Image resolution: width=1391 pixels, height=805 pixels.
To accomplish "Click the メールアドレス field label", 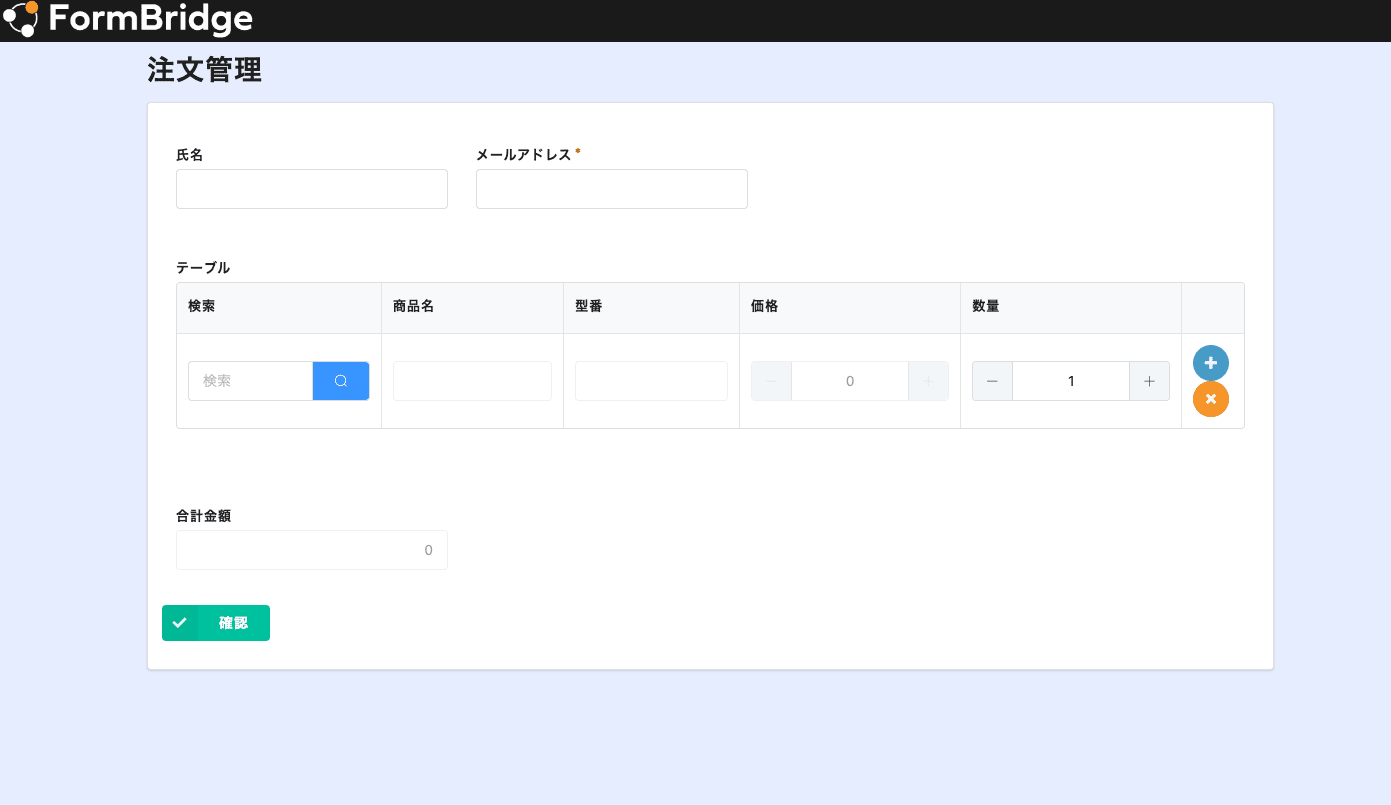I will click(x=523, y=155).
